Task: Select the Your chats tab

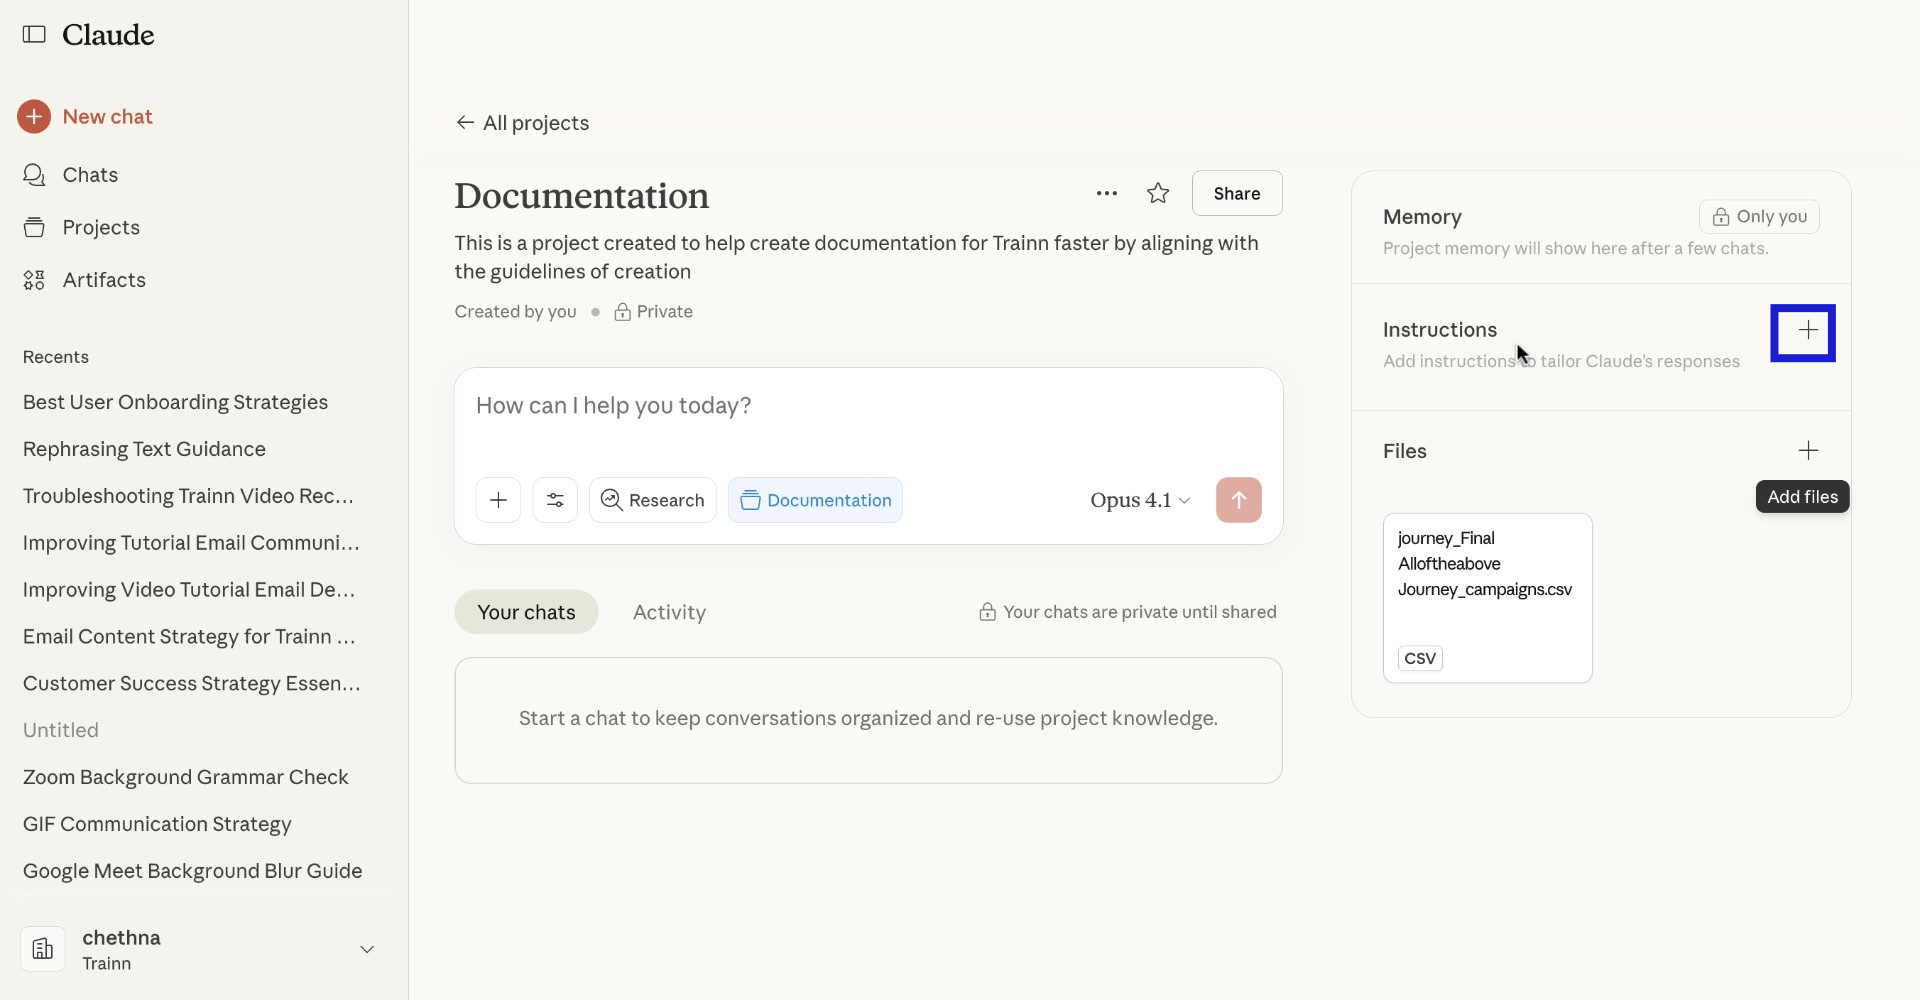Action: click(x=526, y=611)
